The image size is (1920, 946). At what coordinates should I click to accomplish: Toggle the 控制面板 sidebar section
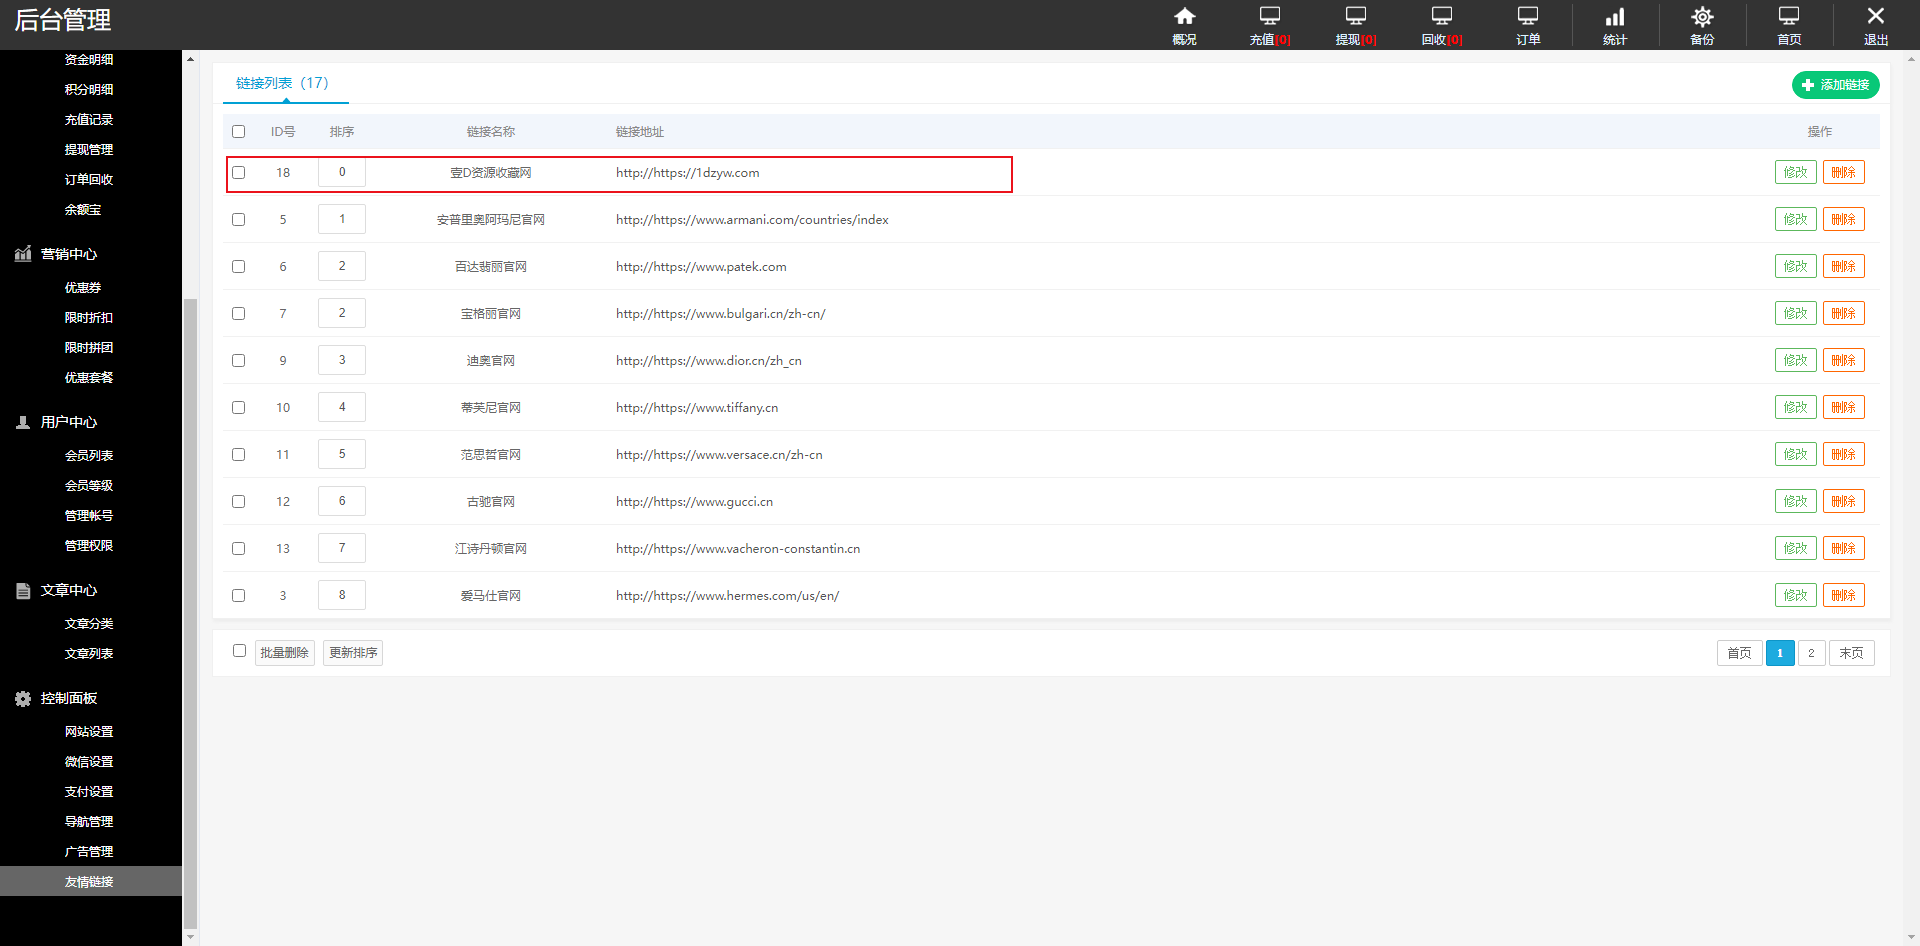coord(68,698)
